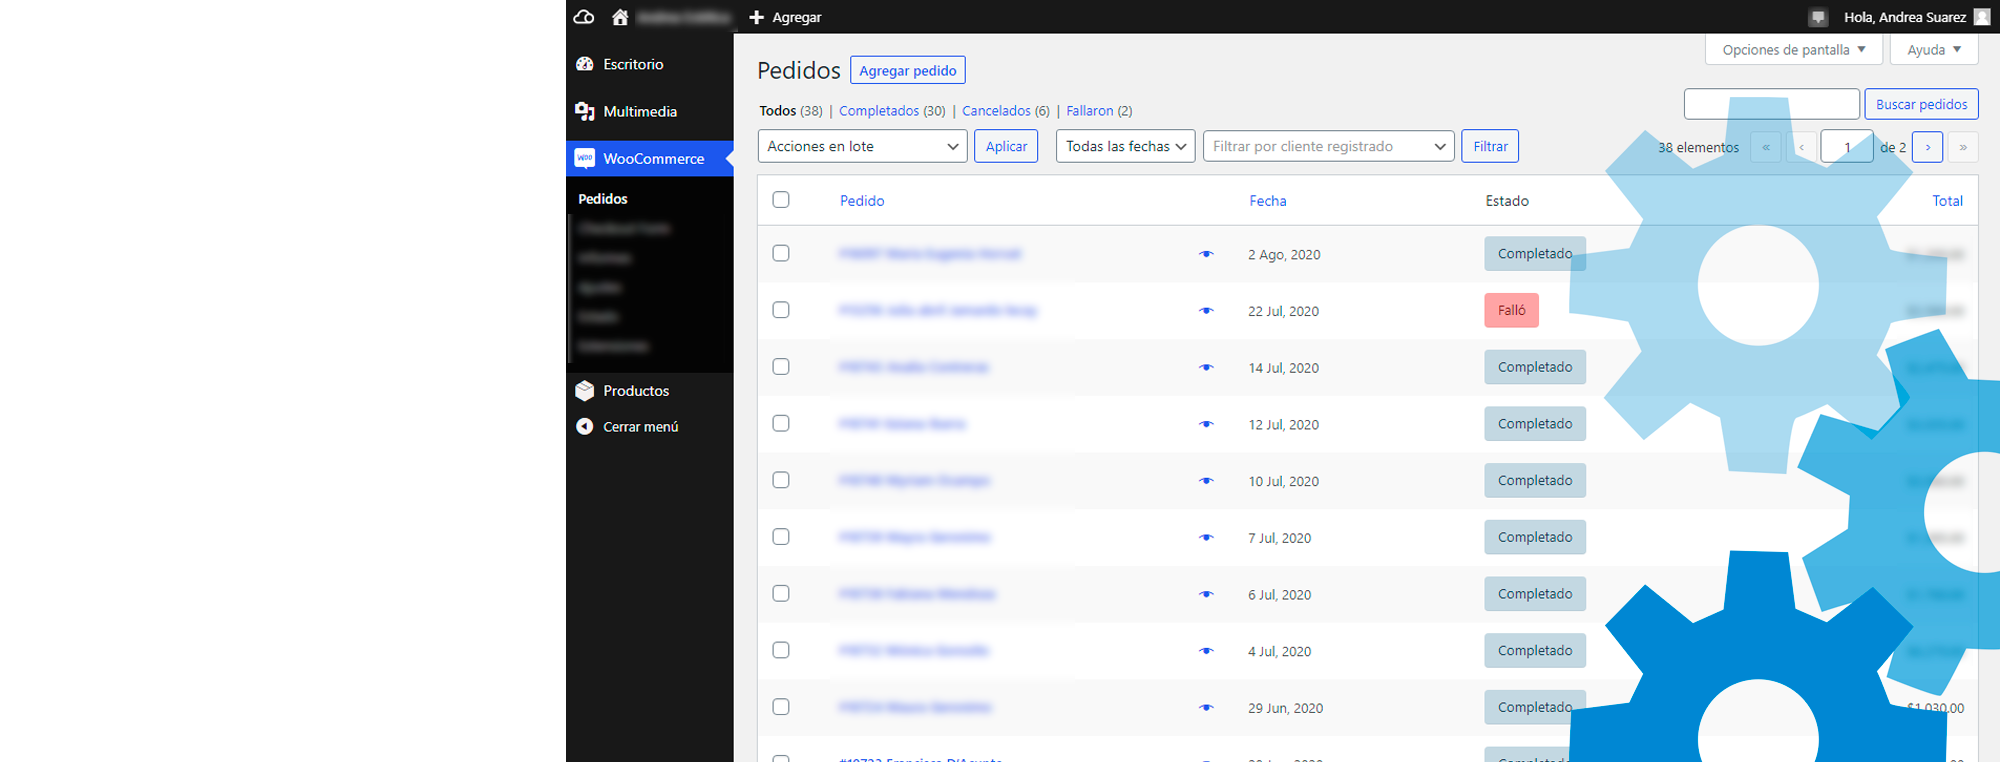The height and width of the screenshot is (762, 2000).
Task: Preview the order dated 4 Jul, 2020 via the eye icon
Action: pyautogui.click(x=1206, y=651)
